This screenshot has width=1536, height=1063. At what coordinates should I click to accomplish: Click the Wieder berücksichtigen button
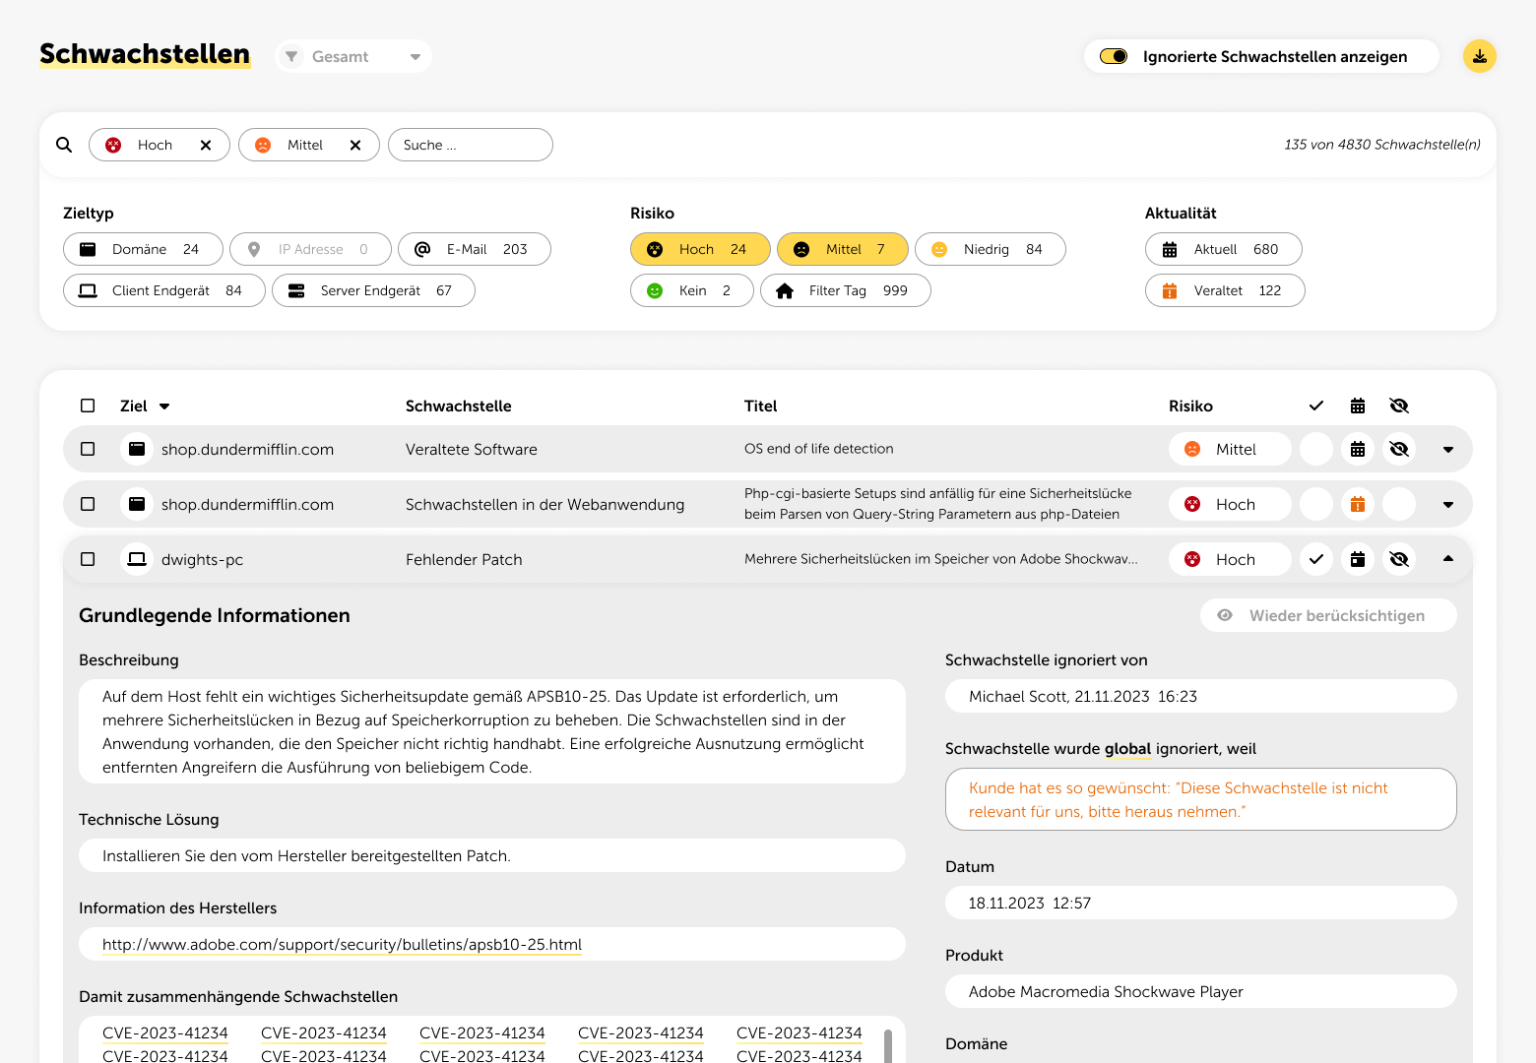[1327, 616]
